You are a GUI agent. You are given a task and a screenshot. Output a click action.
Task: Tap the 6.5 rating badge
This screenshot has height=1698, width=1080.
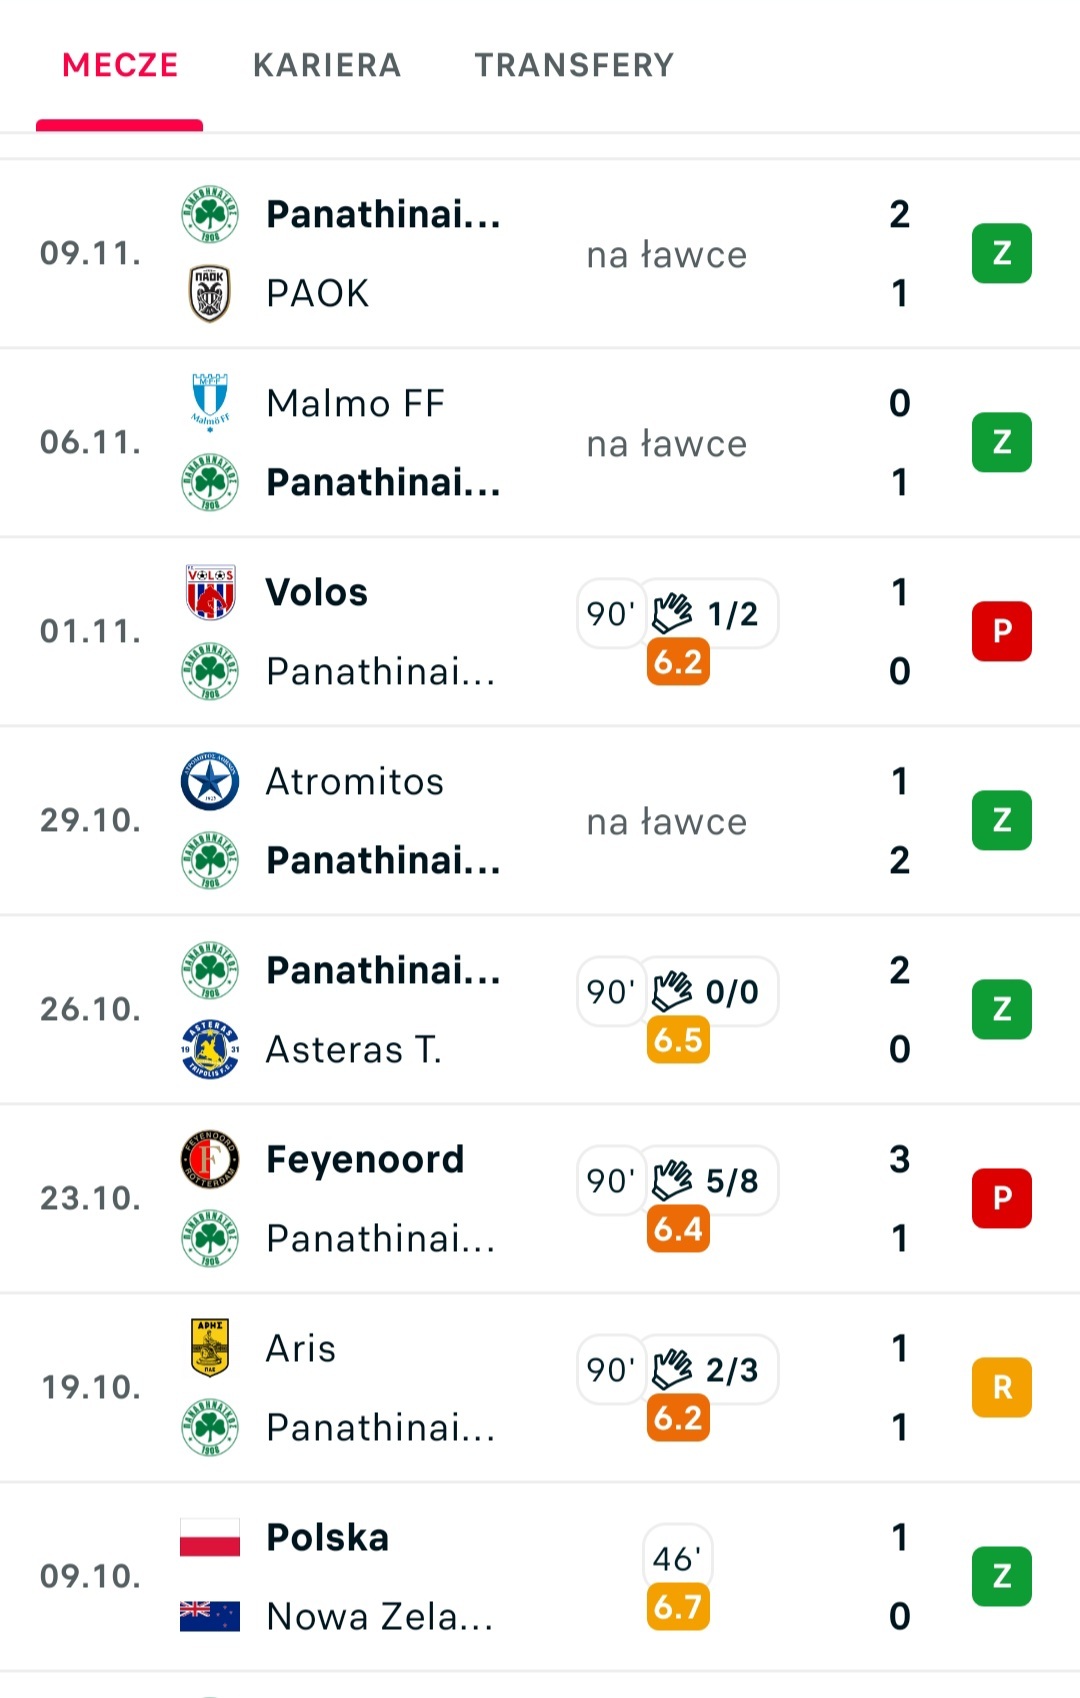pos(678,1040)
